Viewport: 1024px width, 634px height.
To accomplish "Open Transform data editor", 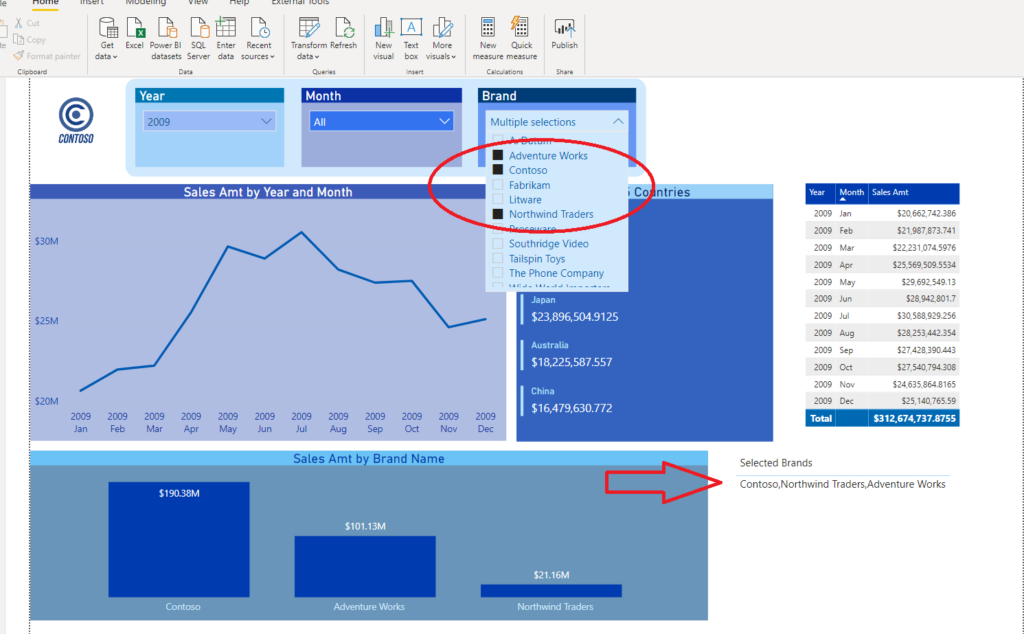I will pyautogui.click(x=308, y=39).
